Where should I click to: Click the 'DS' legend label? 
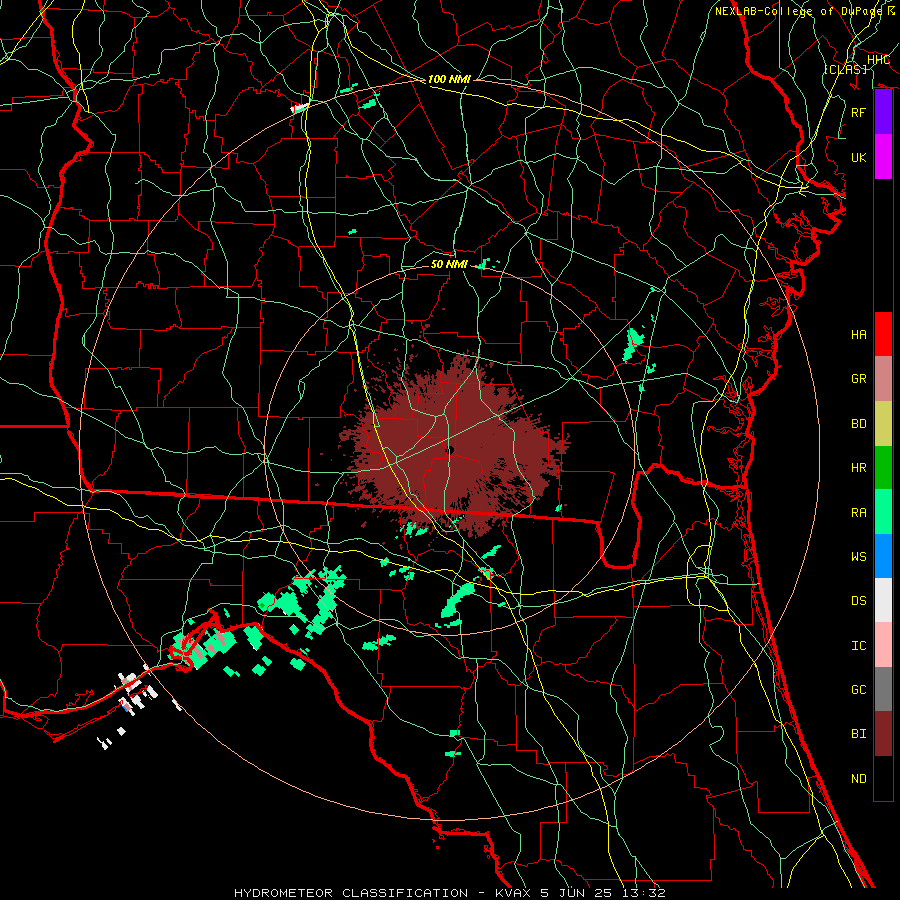[x=858, y=601]
